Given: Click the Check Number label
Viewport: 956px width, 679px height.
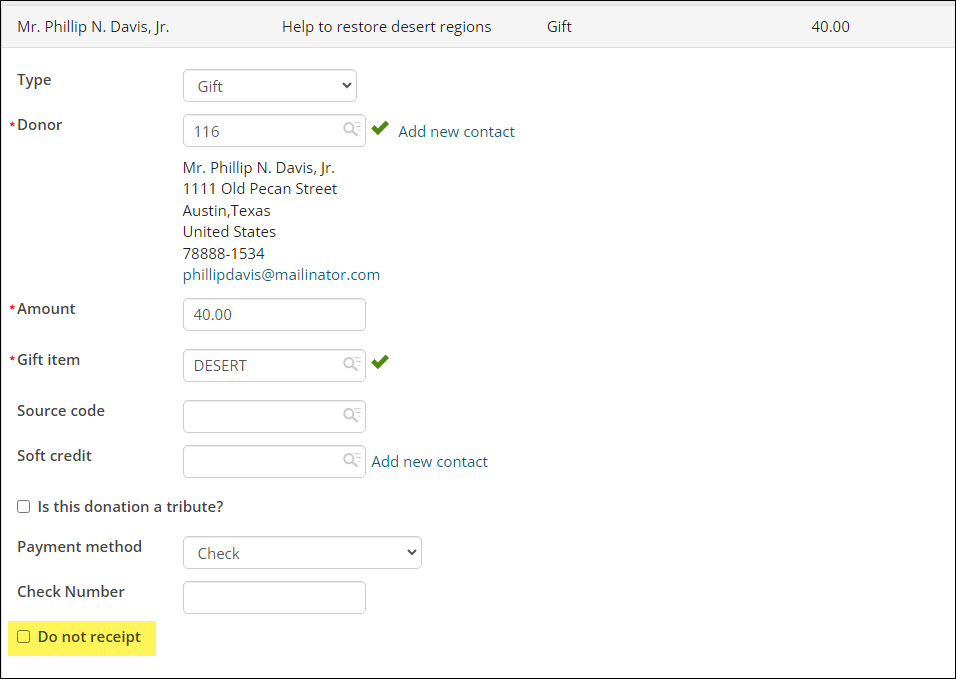Looking at the screenshot, I should [71, 592].
